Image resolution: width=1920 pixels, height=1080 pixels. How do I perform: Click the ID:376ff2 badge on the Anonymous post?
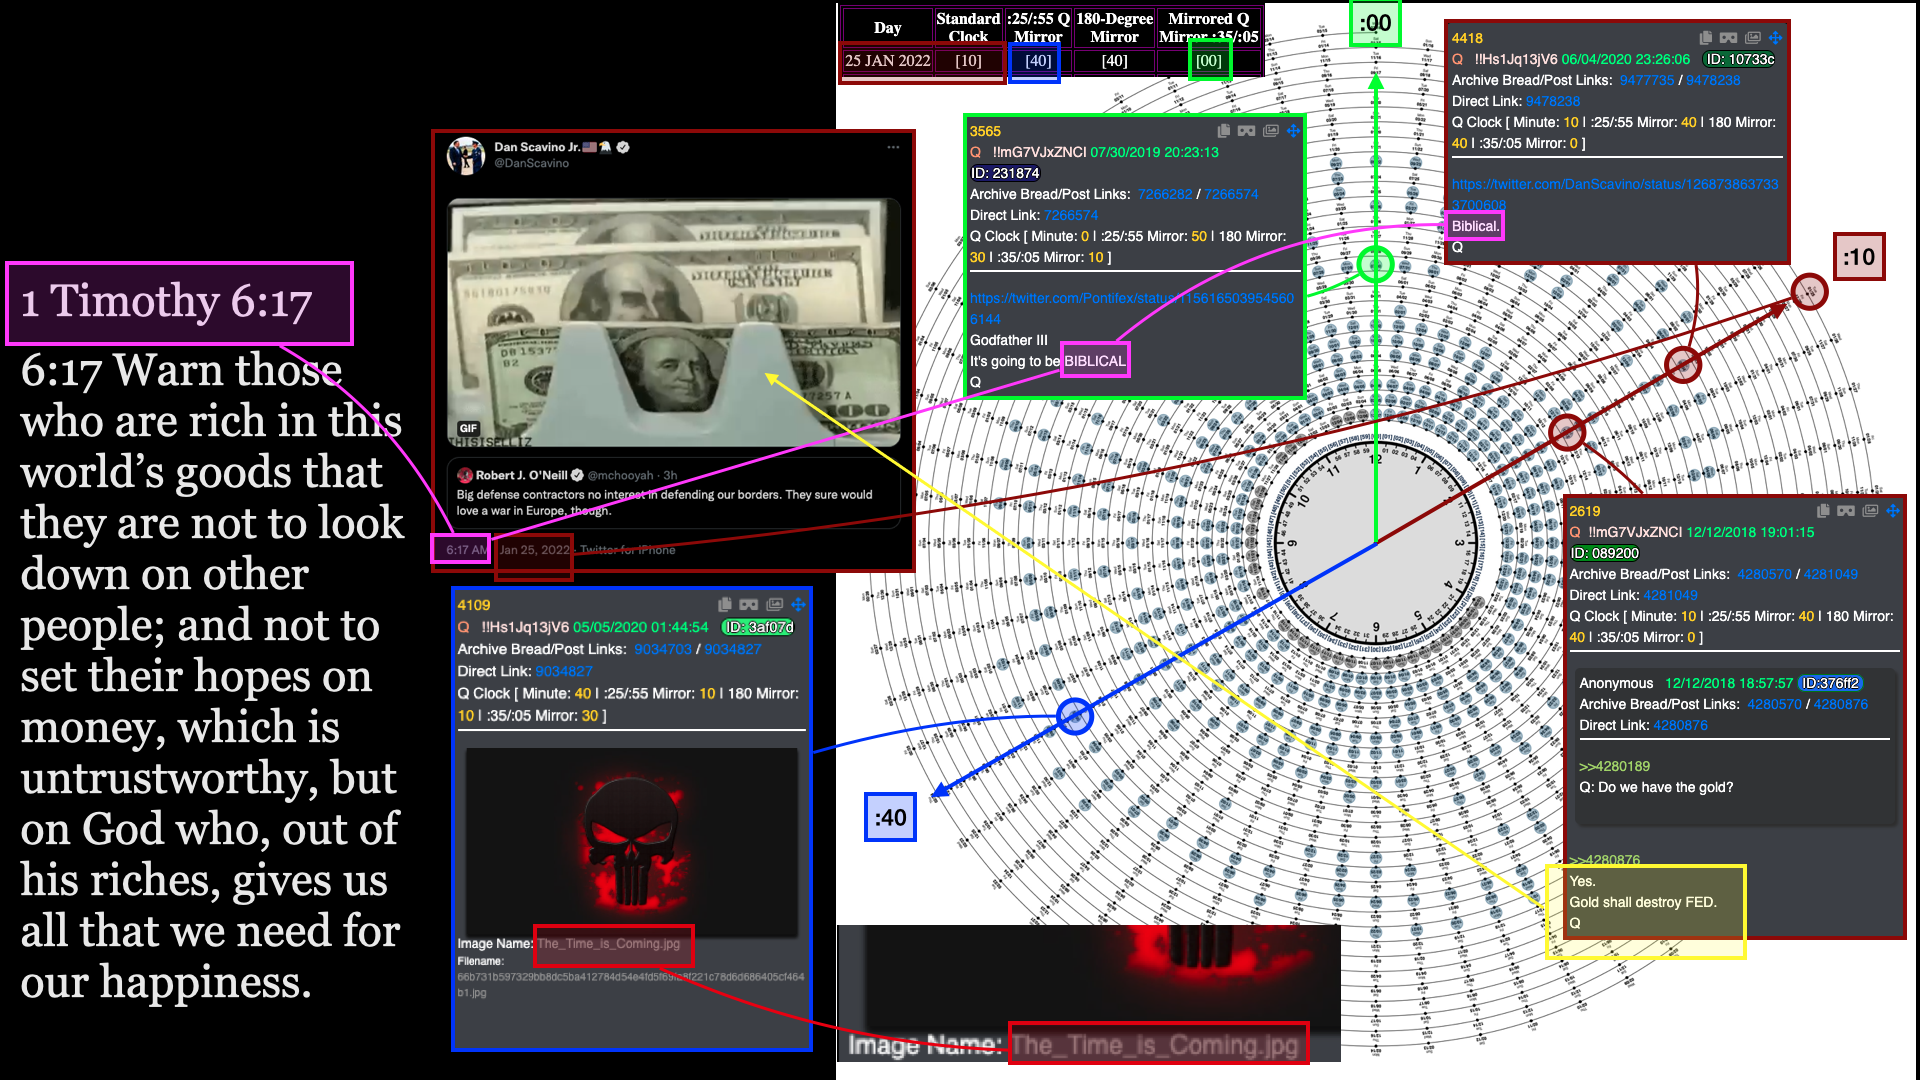(1831, 683)
